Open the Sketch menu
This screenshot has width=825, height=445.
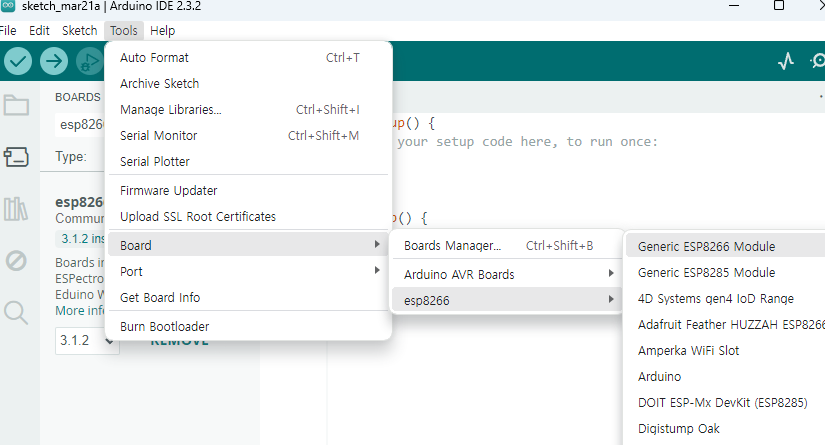click(79, 31)
